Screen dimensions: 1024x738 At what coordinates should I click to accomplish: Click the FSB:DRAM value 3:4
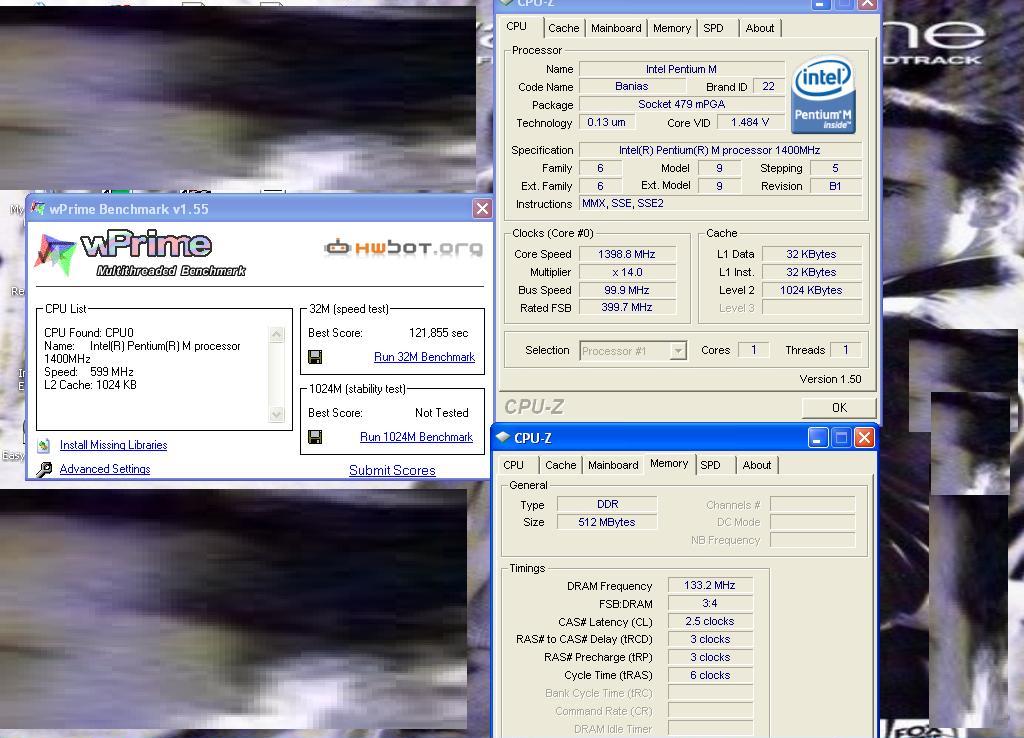click(x=710, y=603)
